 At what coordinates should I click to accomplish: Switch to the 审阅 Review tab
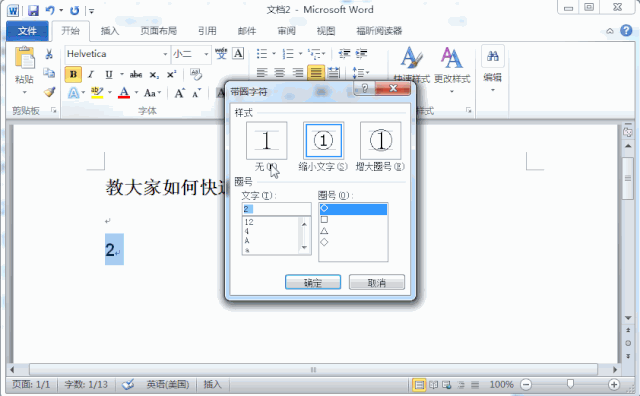click(287, 31)
